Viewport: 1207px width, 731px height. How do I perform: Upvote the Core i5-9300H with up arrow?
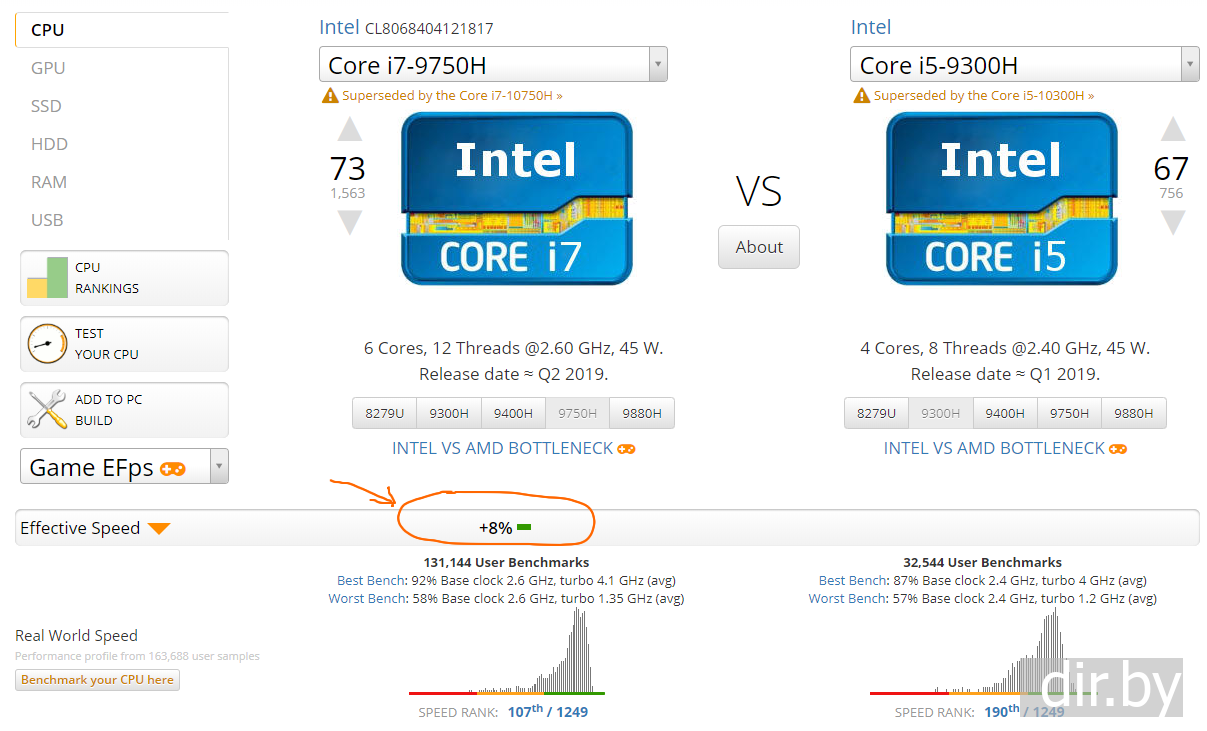pos(1172,130)
